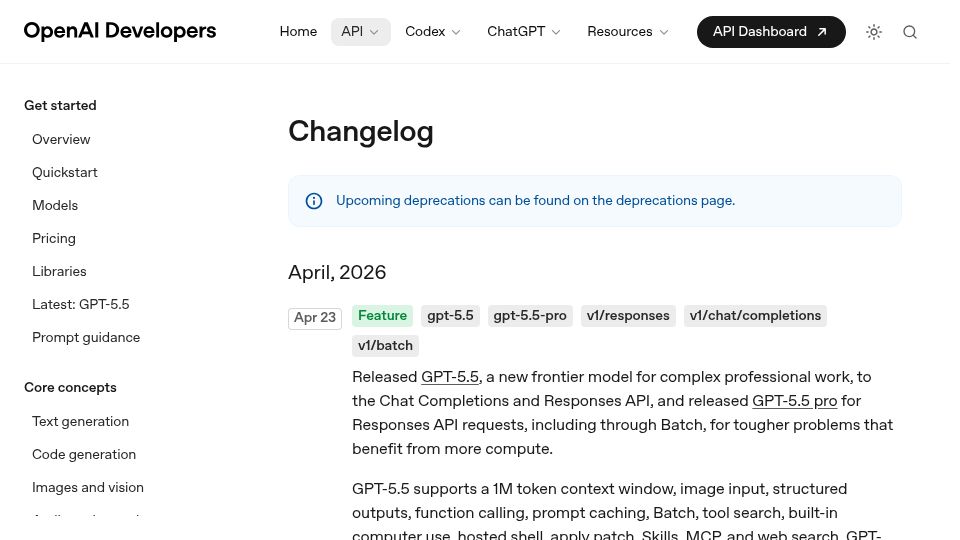Image resolution: width=960 pixels, height=540 pixels.
Task: Click the info icon in deprecations banner
Action: pyautogui.click(x=313, y=201)
